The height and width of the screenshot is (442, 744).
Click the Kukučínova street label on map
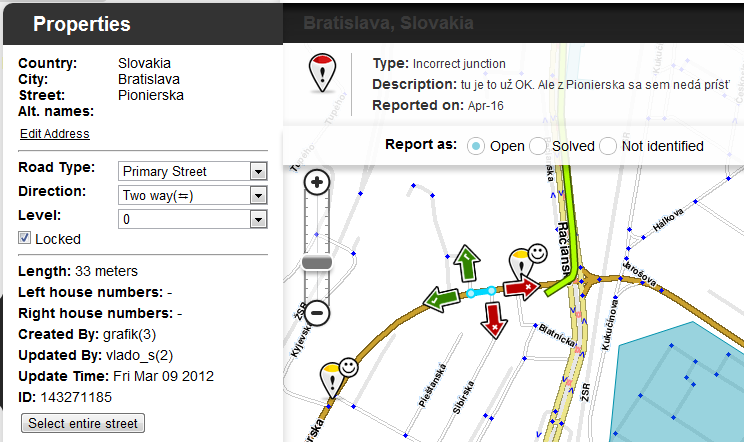(610, 324)
